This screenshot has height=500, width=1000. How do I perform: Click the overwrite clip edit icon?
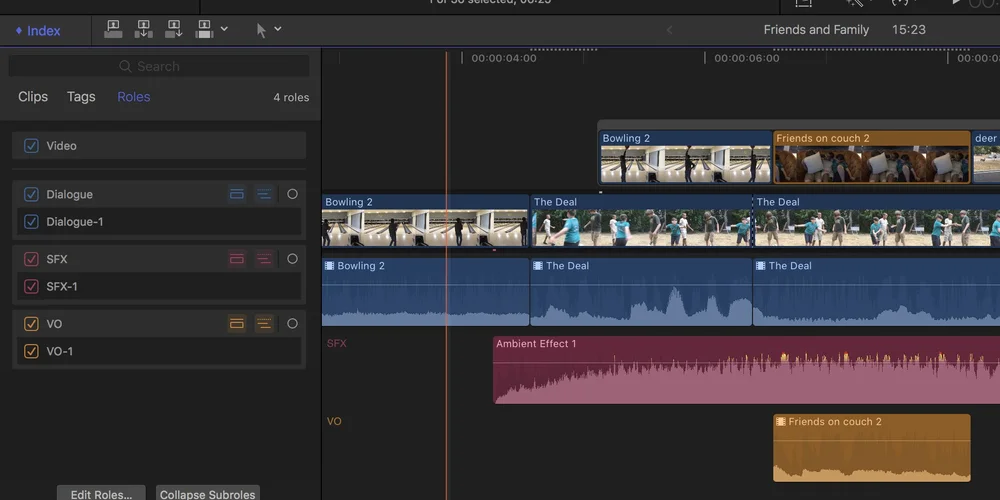(x=205, y=29)
